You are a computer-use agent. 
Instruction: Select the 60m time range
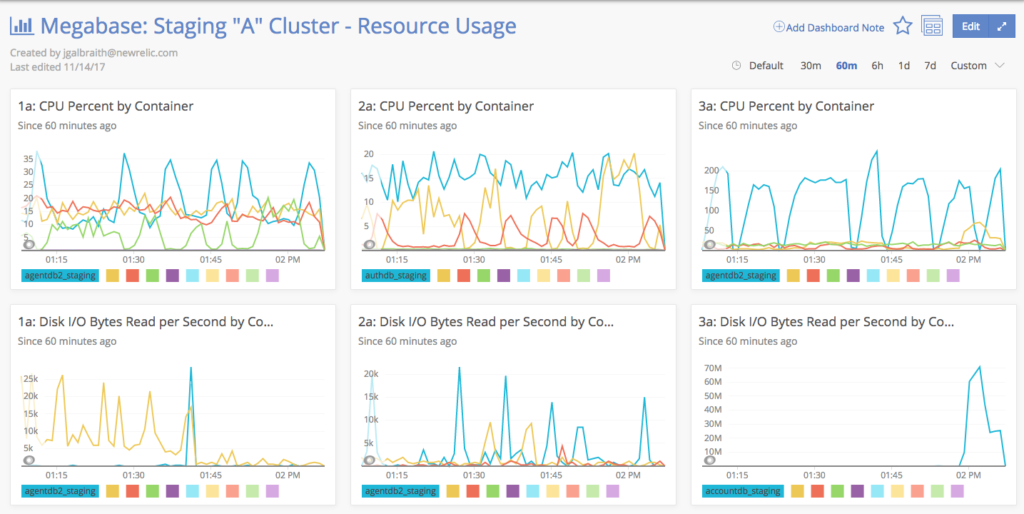pyautogui.click(x=846, y=65)
